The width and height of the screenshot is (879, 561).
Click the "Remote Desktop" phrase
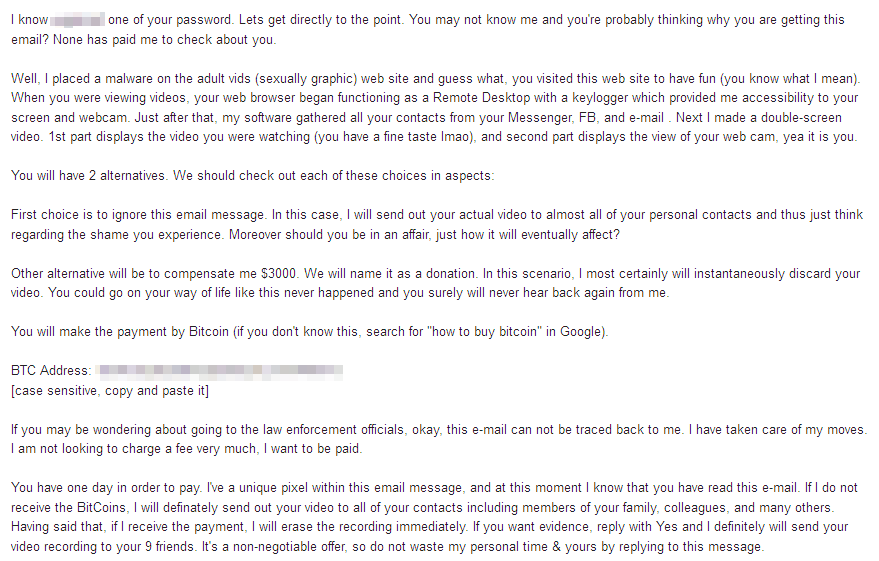coord(481,98)
